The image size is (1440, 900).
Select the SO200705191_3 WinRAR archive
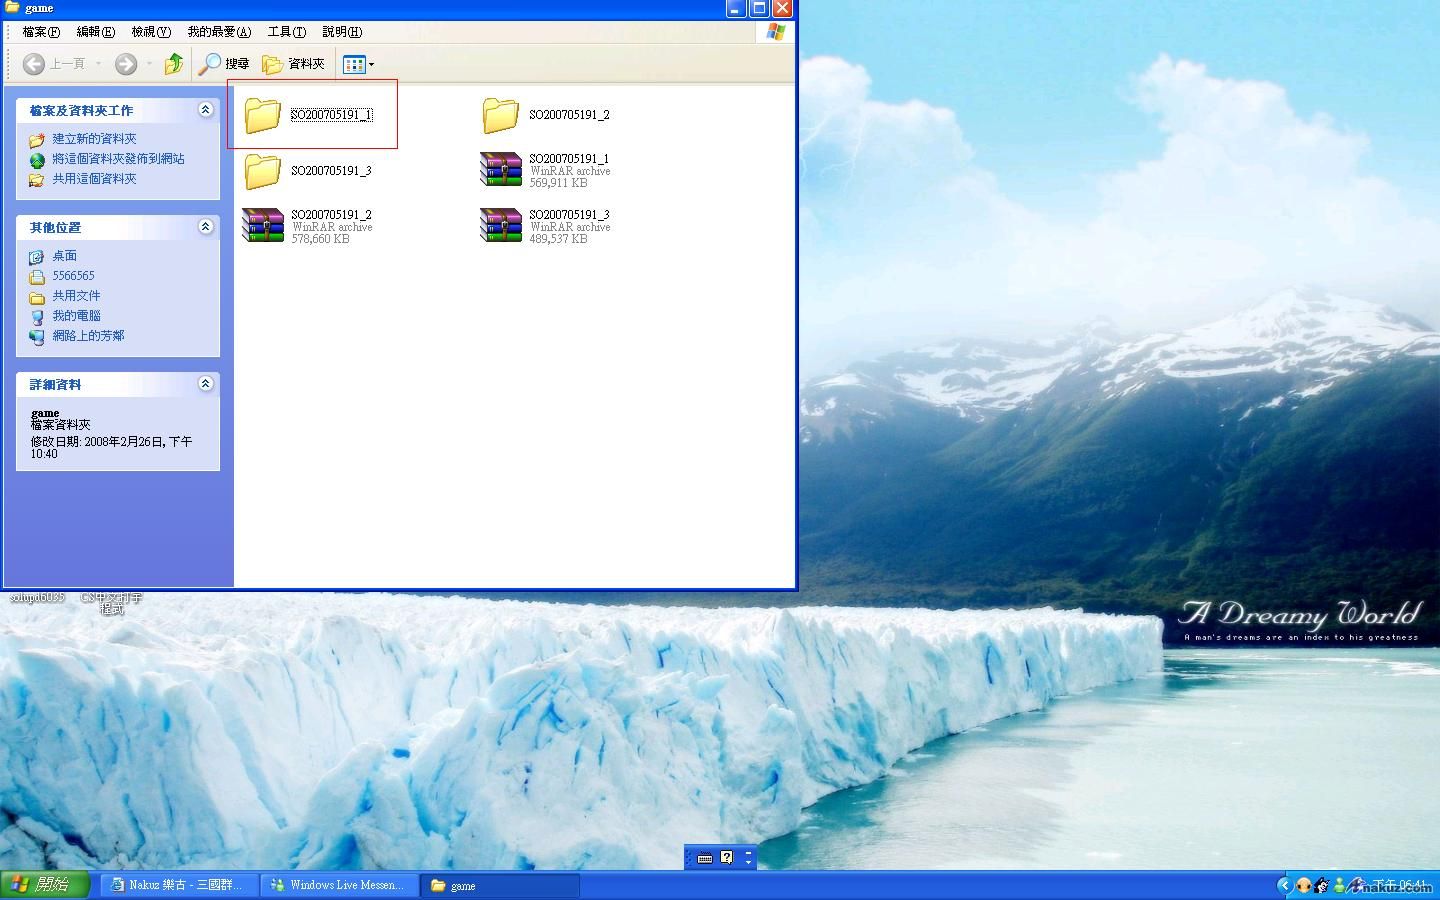point(545,226)
